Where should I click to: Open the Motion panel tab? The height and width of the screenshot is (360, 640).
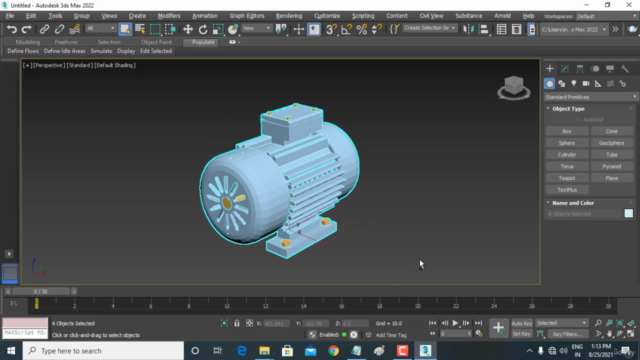595,69
